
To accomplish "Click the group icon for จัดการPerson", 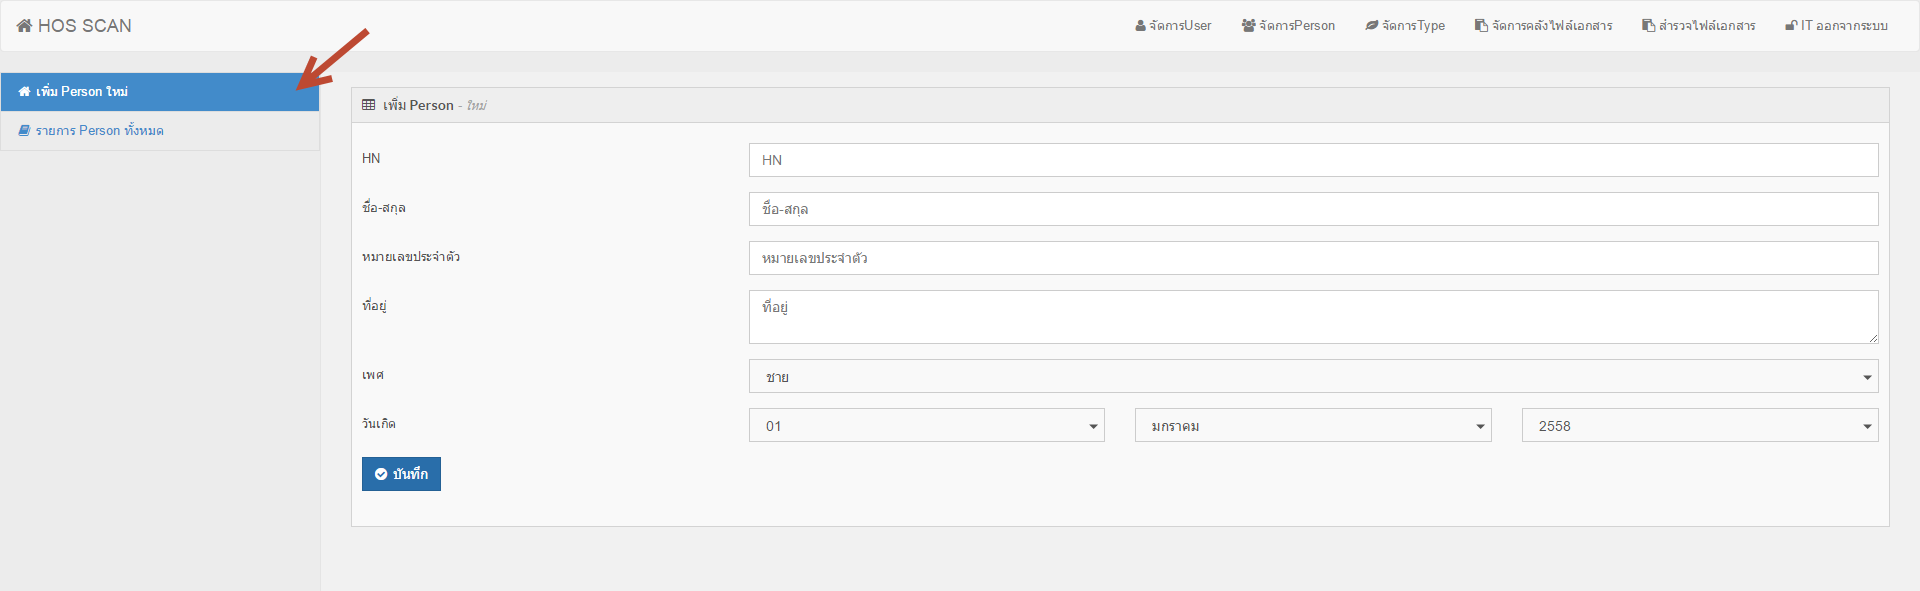I will [x=1248, y=26].
